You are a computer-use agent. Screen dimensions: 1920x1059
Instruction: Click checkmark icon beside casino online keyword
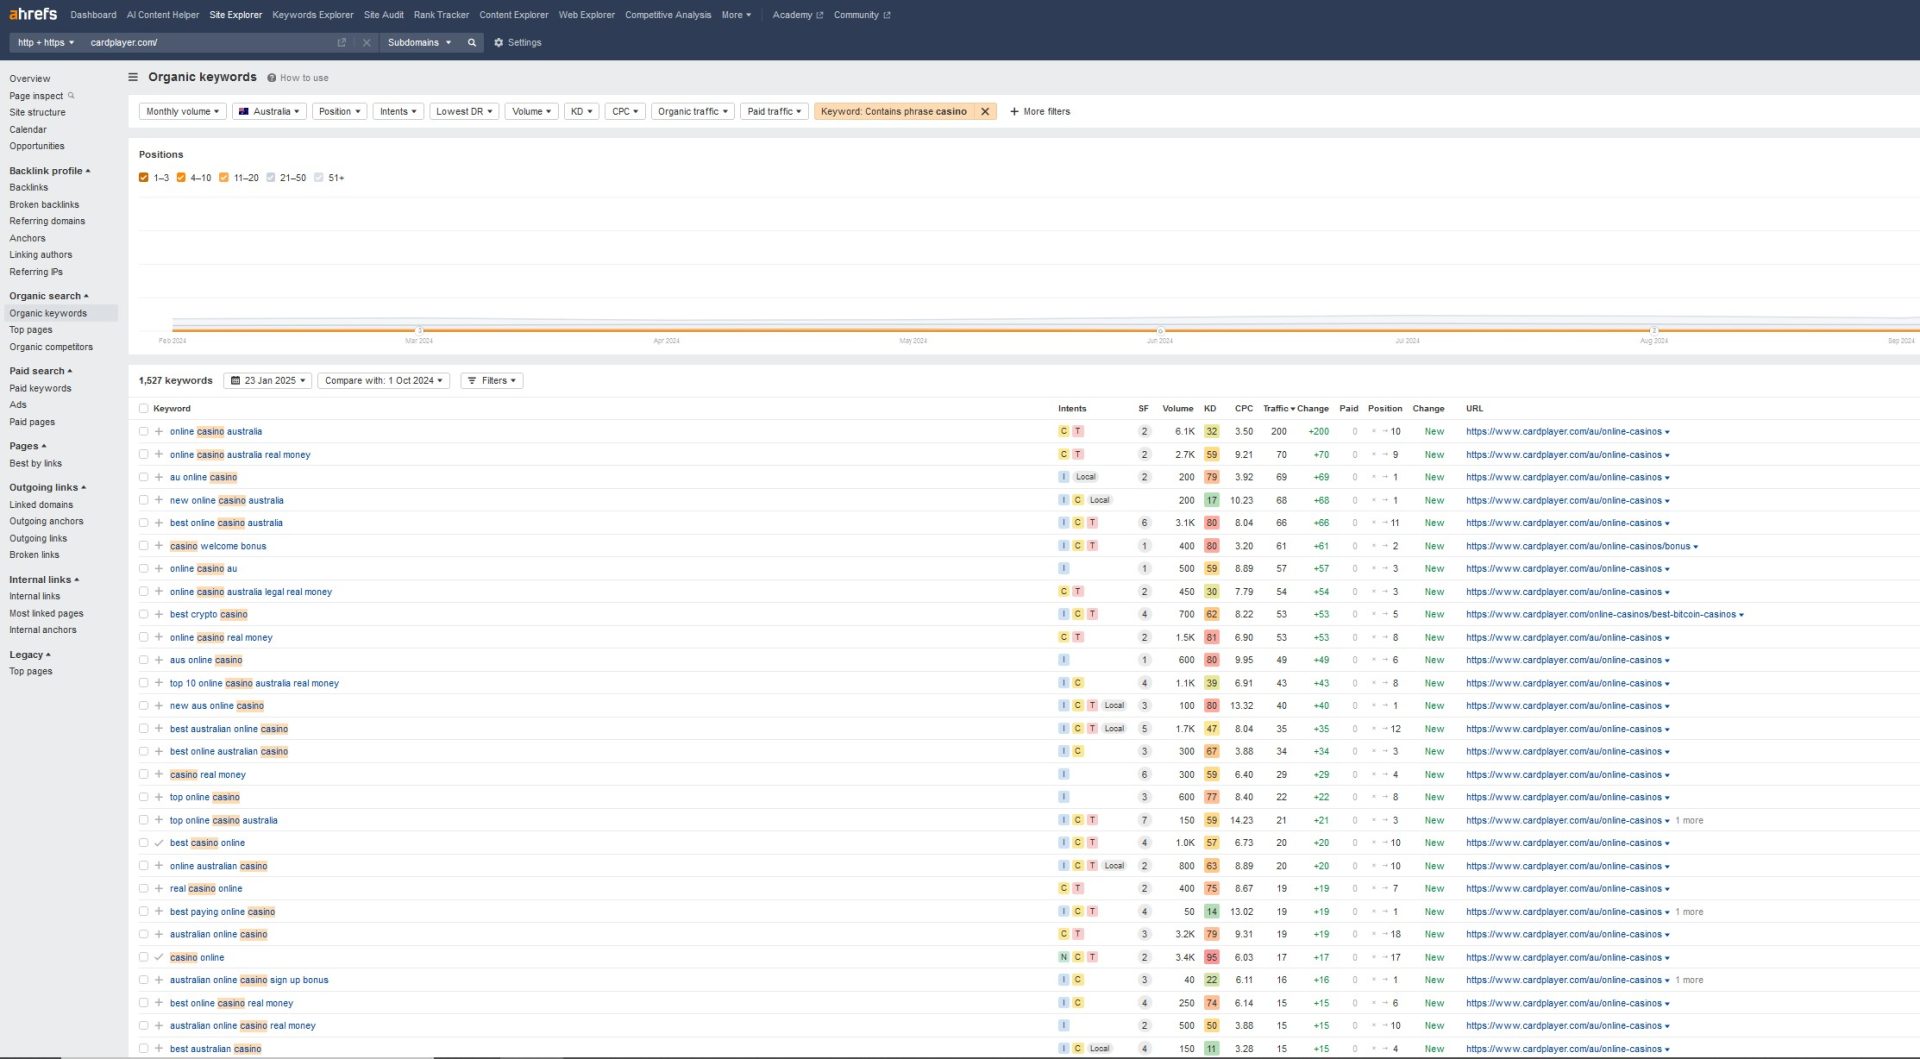tap(159, 957)
